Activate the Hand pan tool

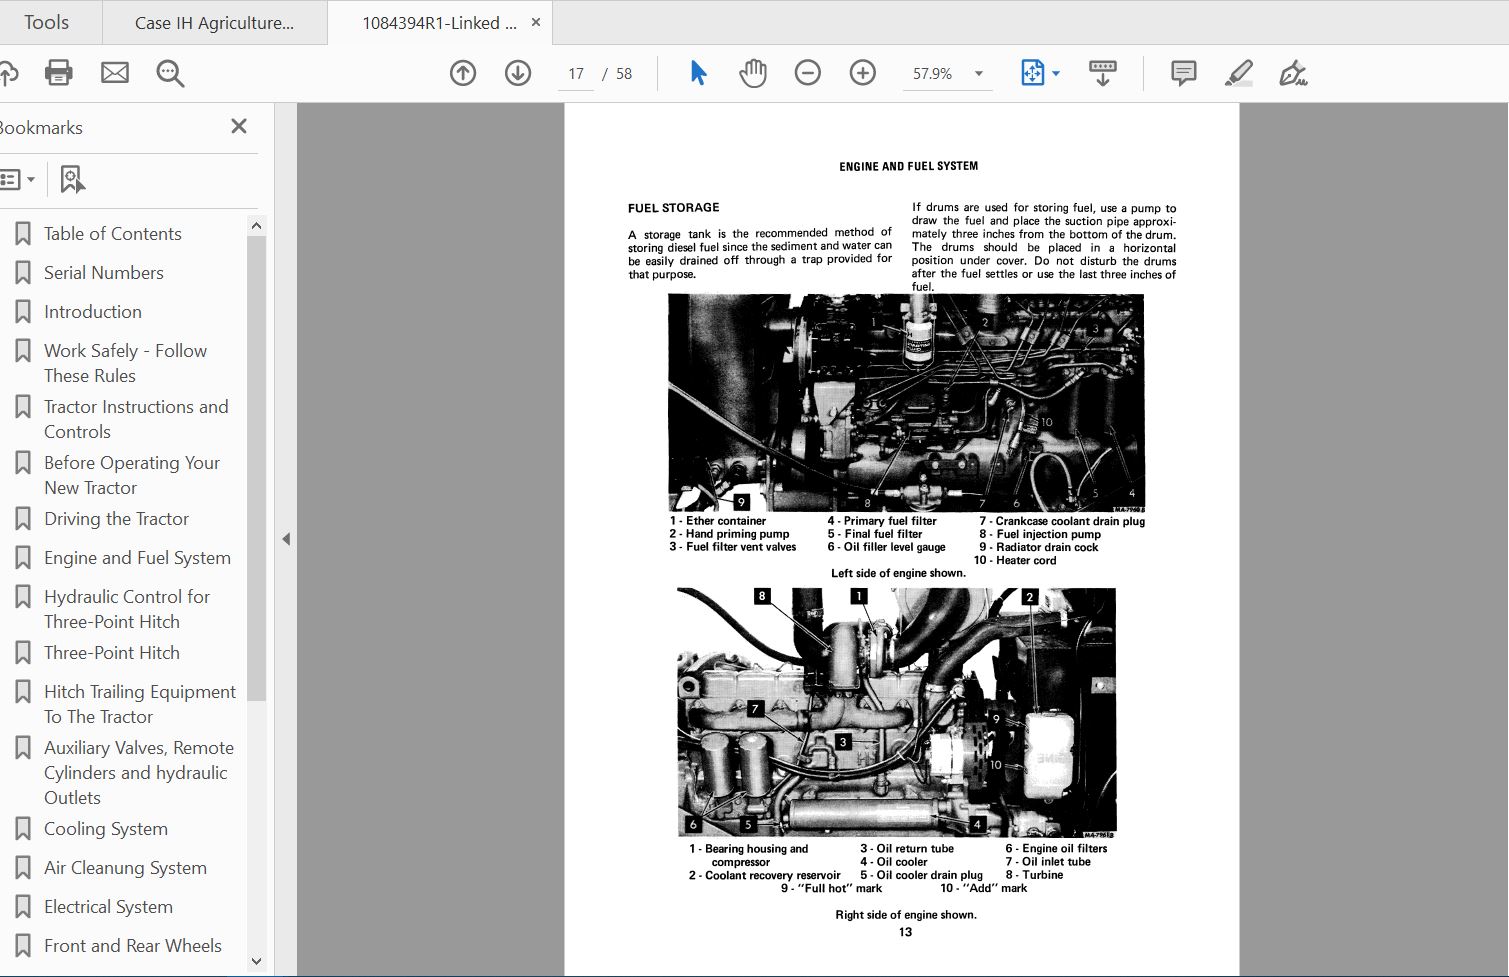(752, 73)
